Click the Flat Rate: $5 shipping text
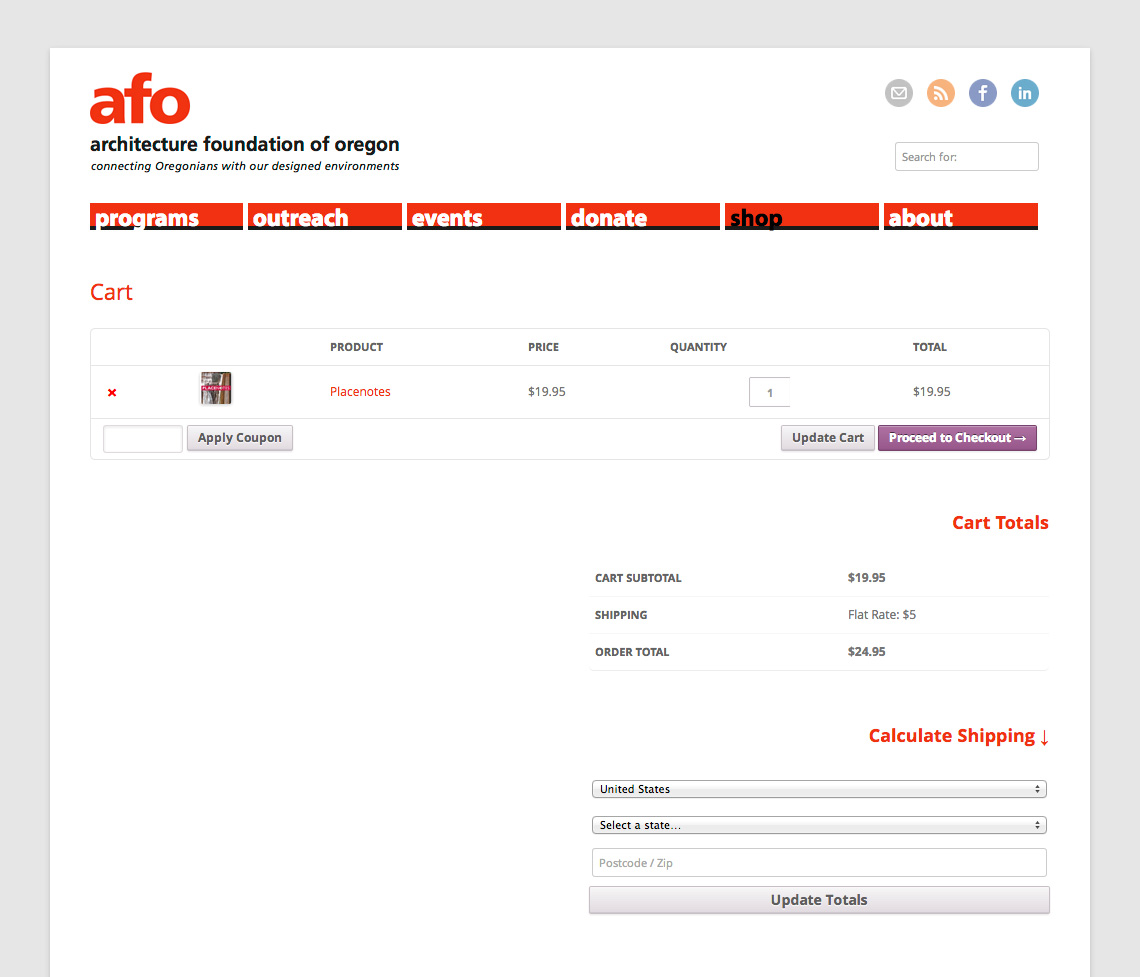The height and width of the screenshot is (977, 1140). 881,615
